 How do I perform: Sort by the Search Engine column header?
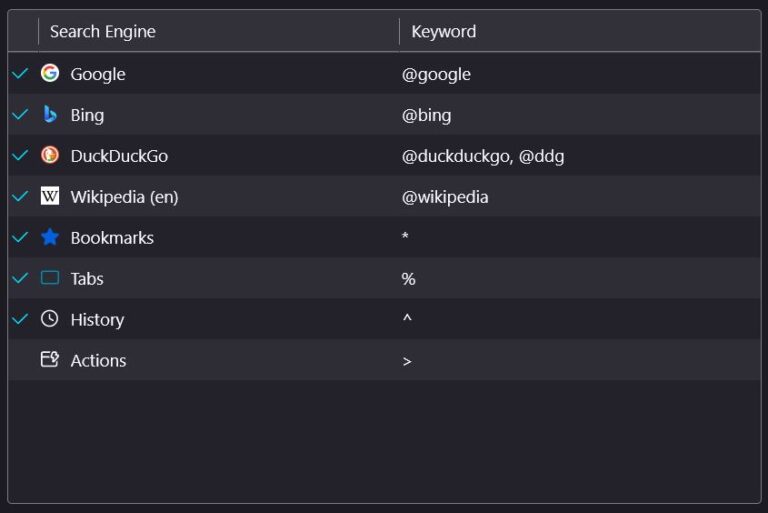coord(103,32)
